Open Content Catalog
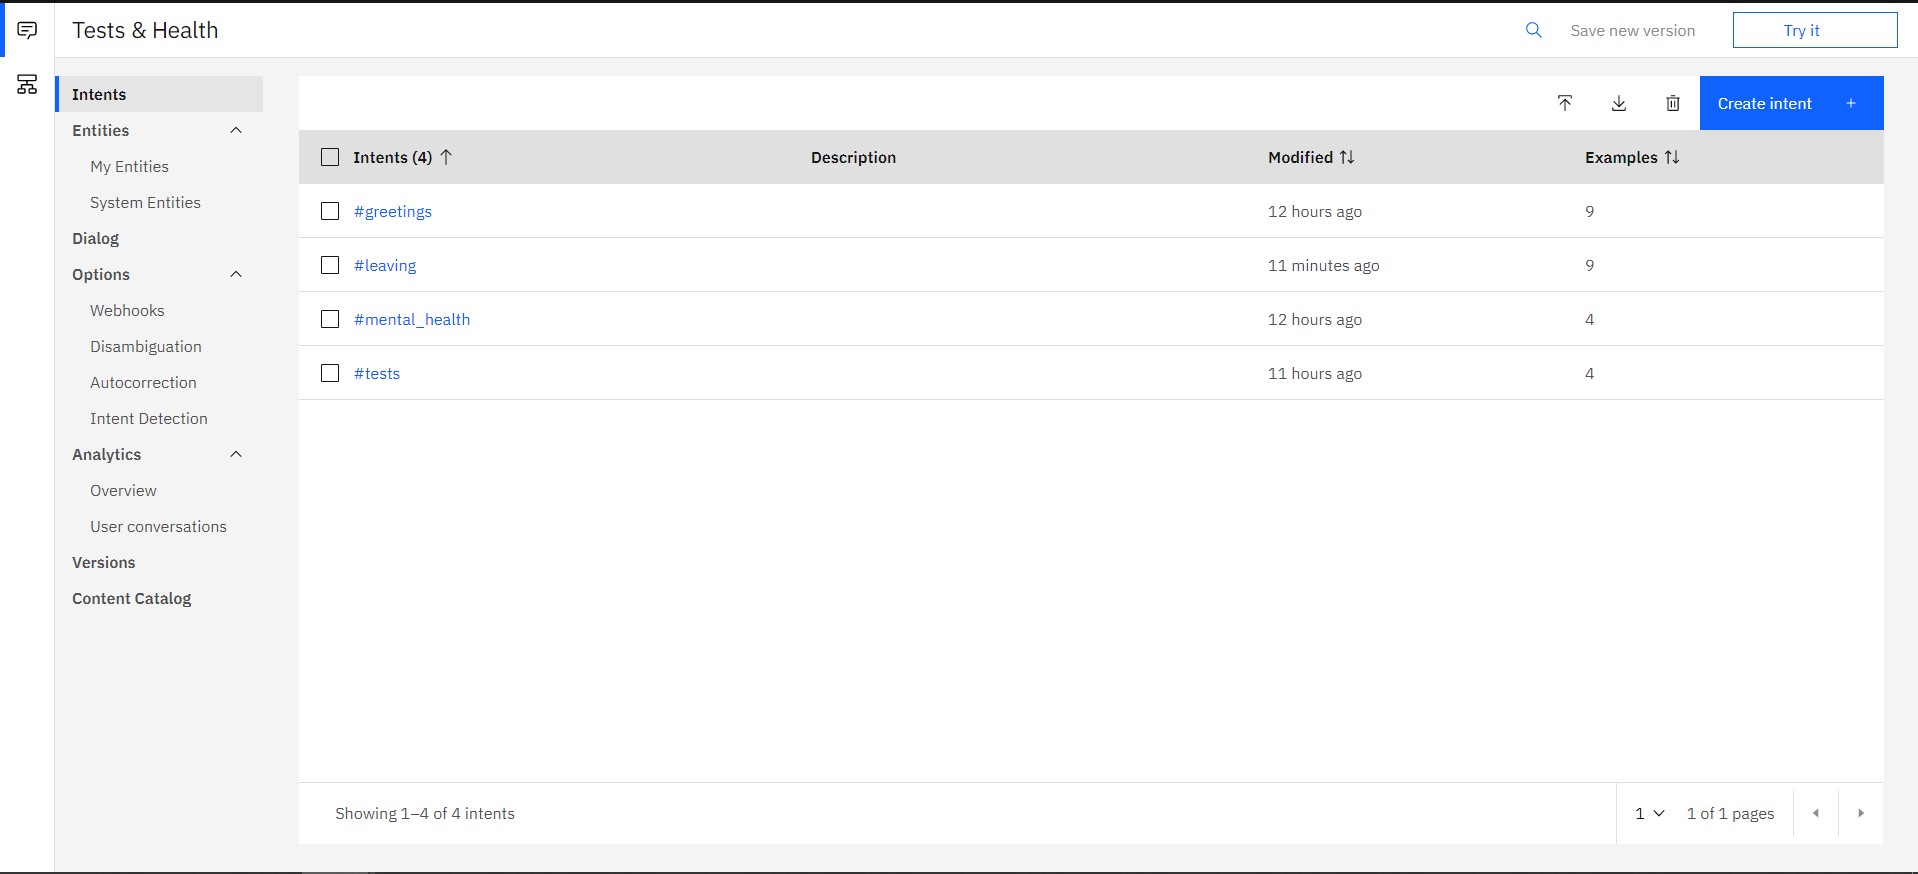Image resolution: width=1918 pixels, height=874 pixels. 131,598
